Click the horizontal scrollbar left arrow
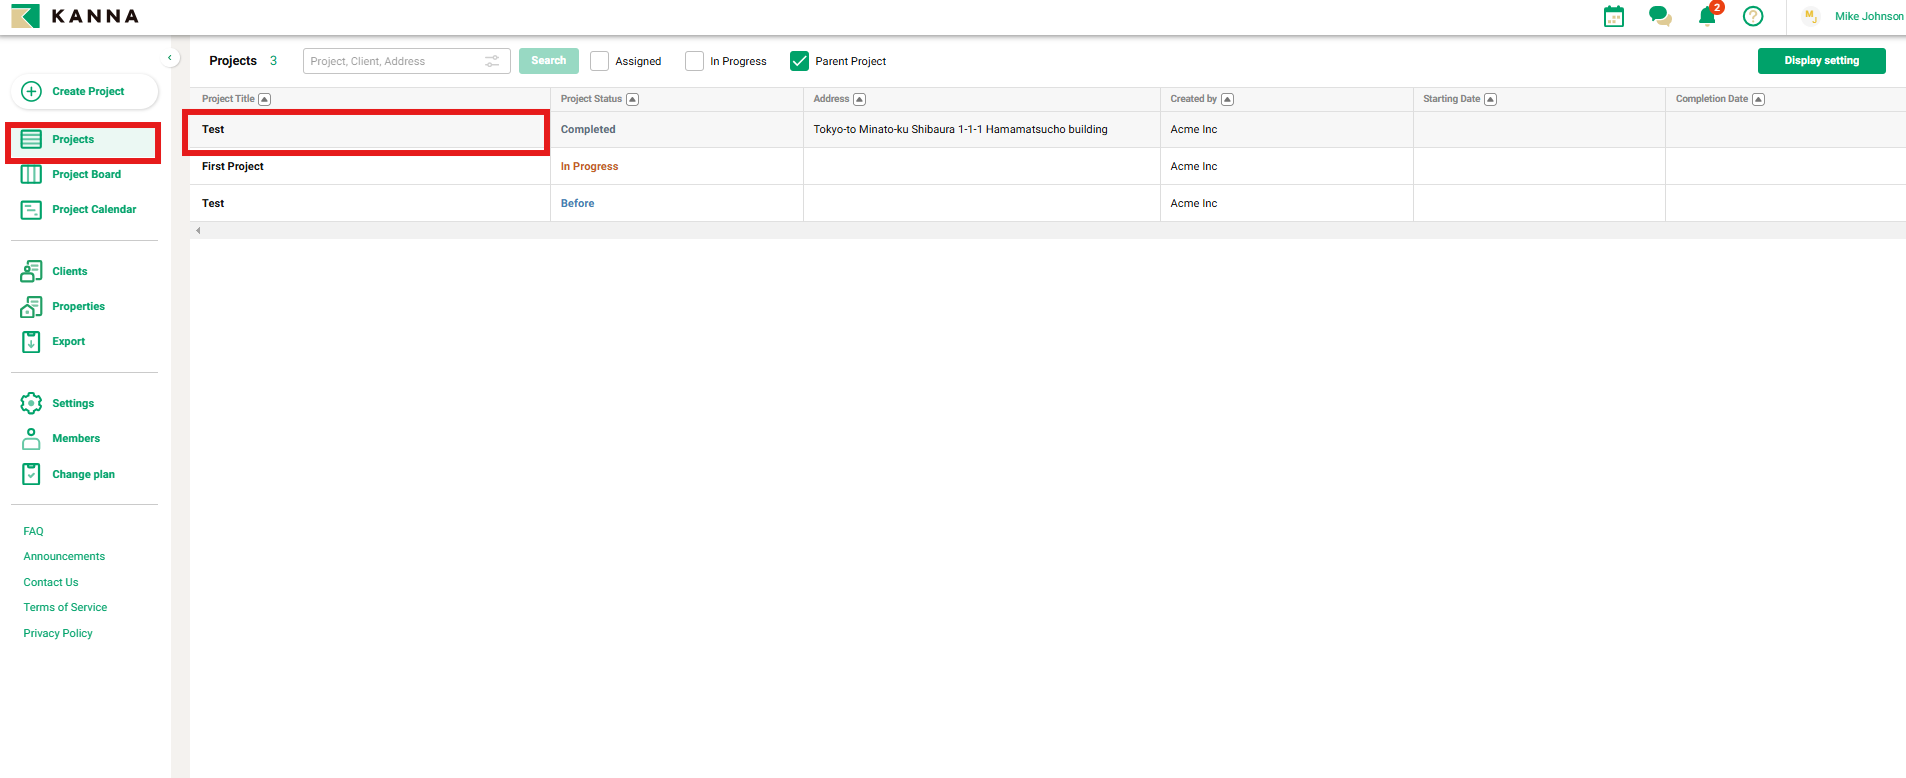Viewport: 1906px width, 778px height. click(198, 231)
